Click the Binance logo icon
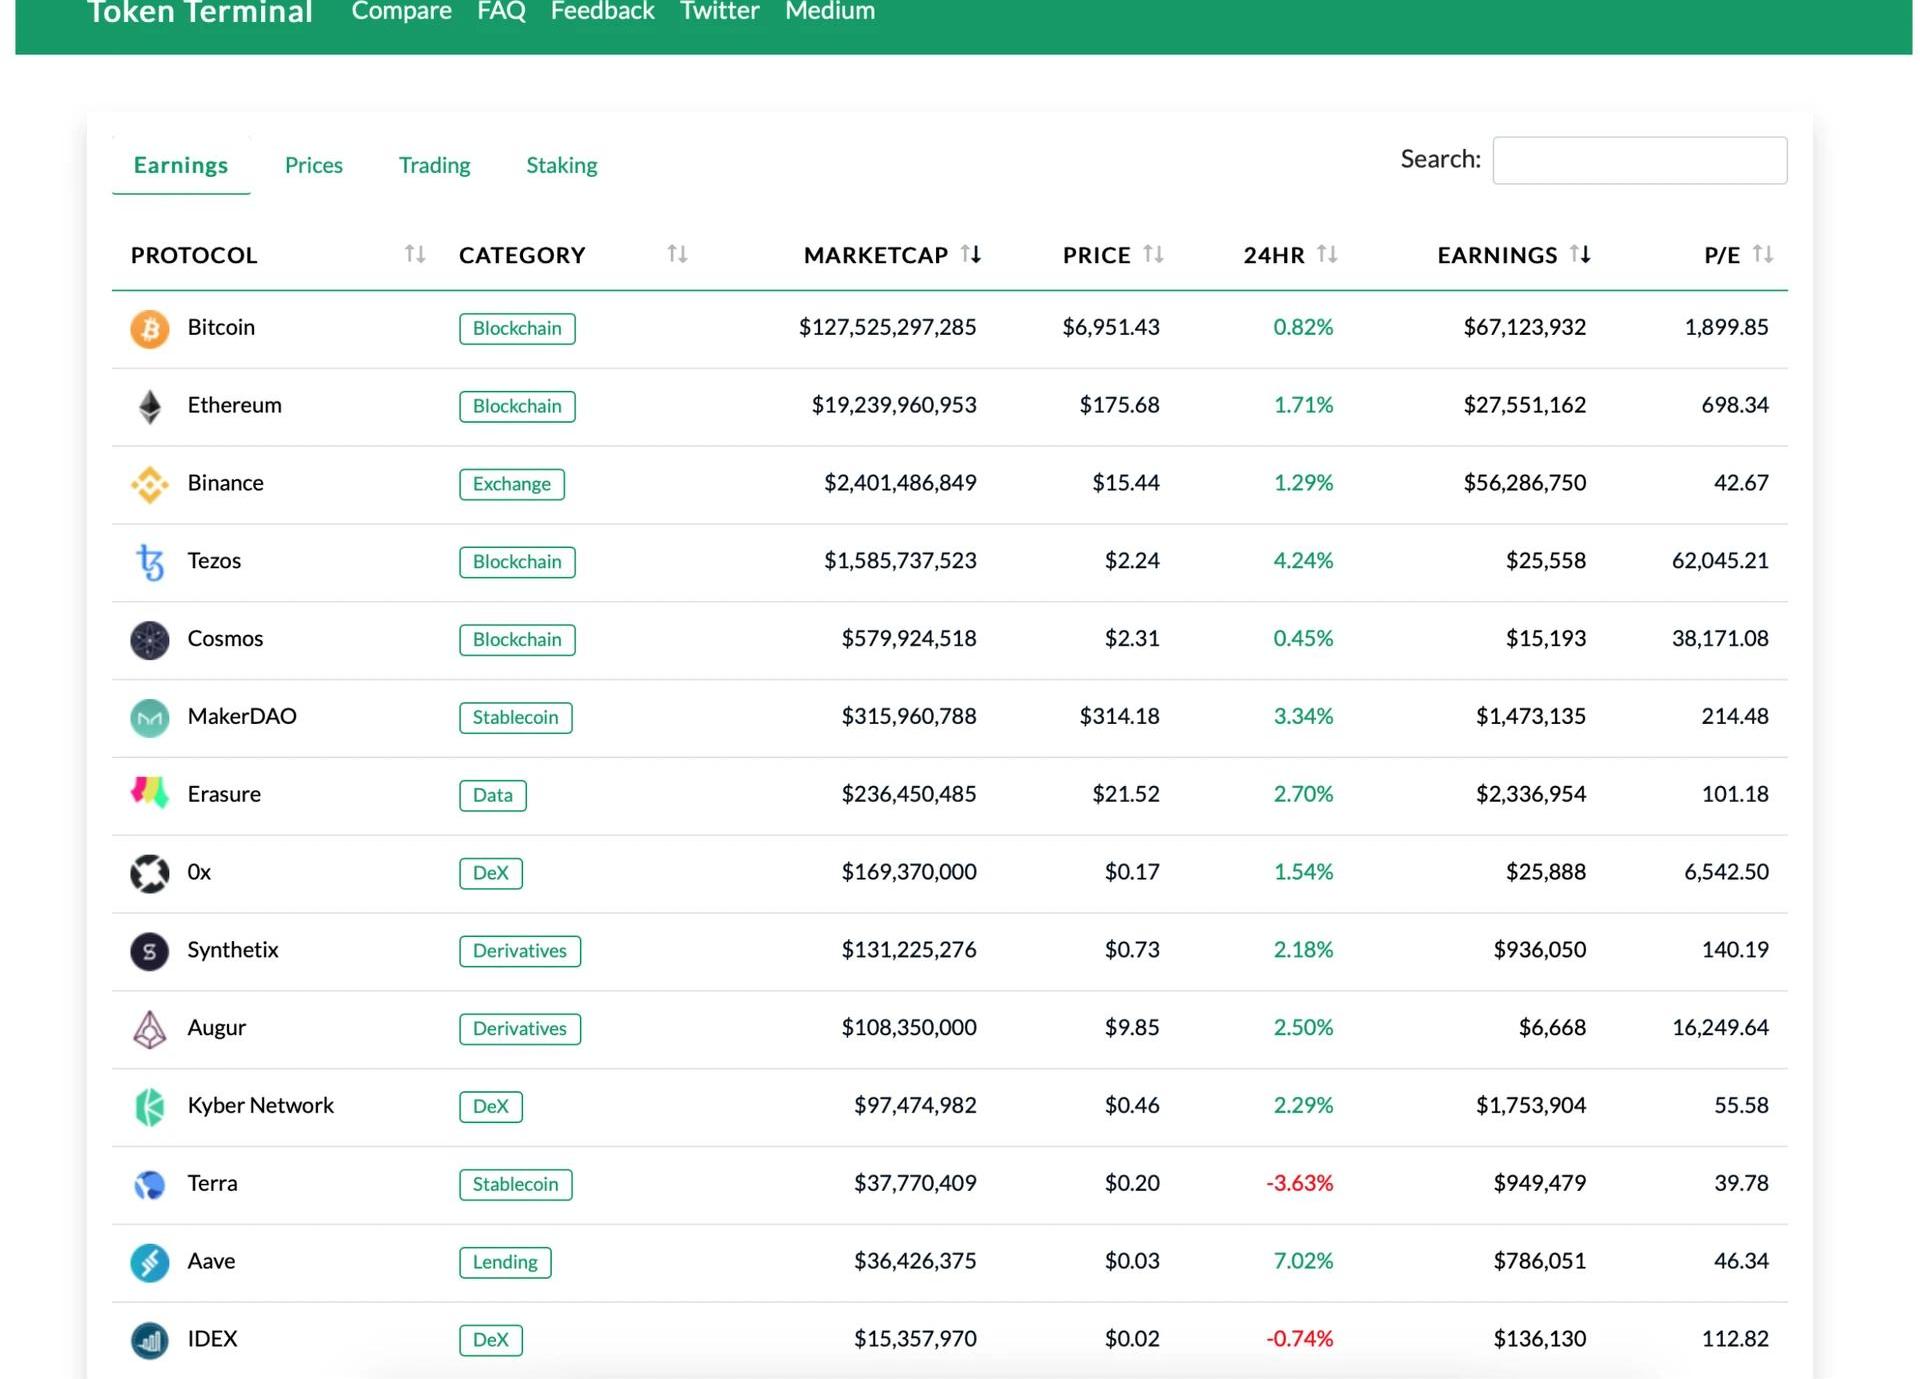Image resolution: width=1920 pixels, height=1379 pixels. [150, 484]
